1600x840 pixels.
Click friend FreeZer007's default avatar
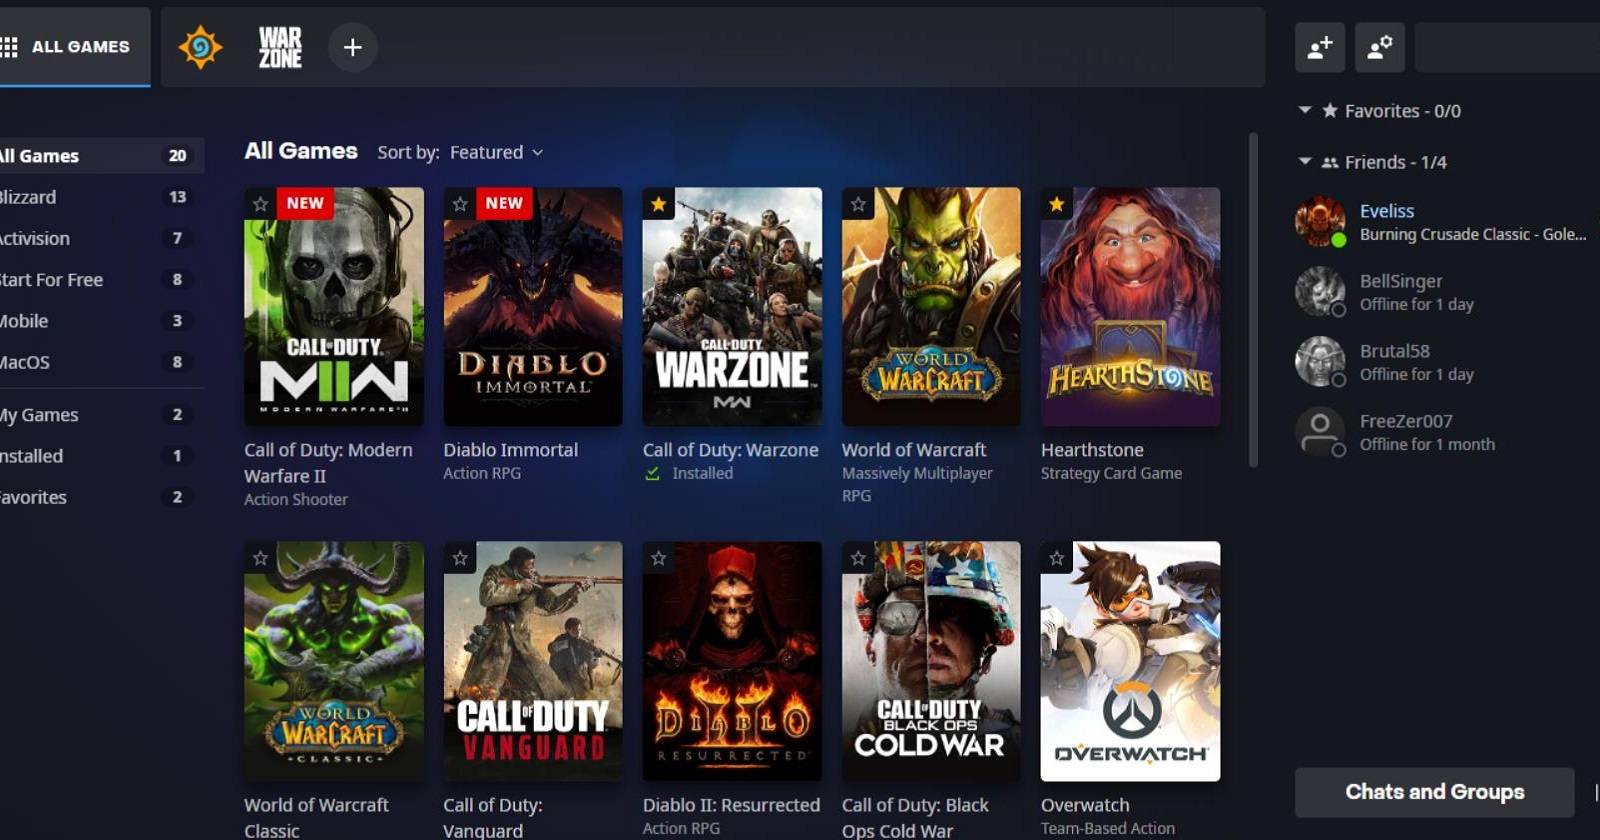[1320, 432]
